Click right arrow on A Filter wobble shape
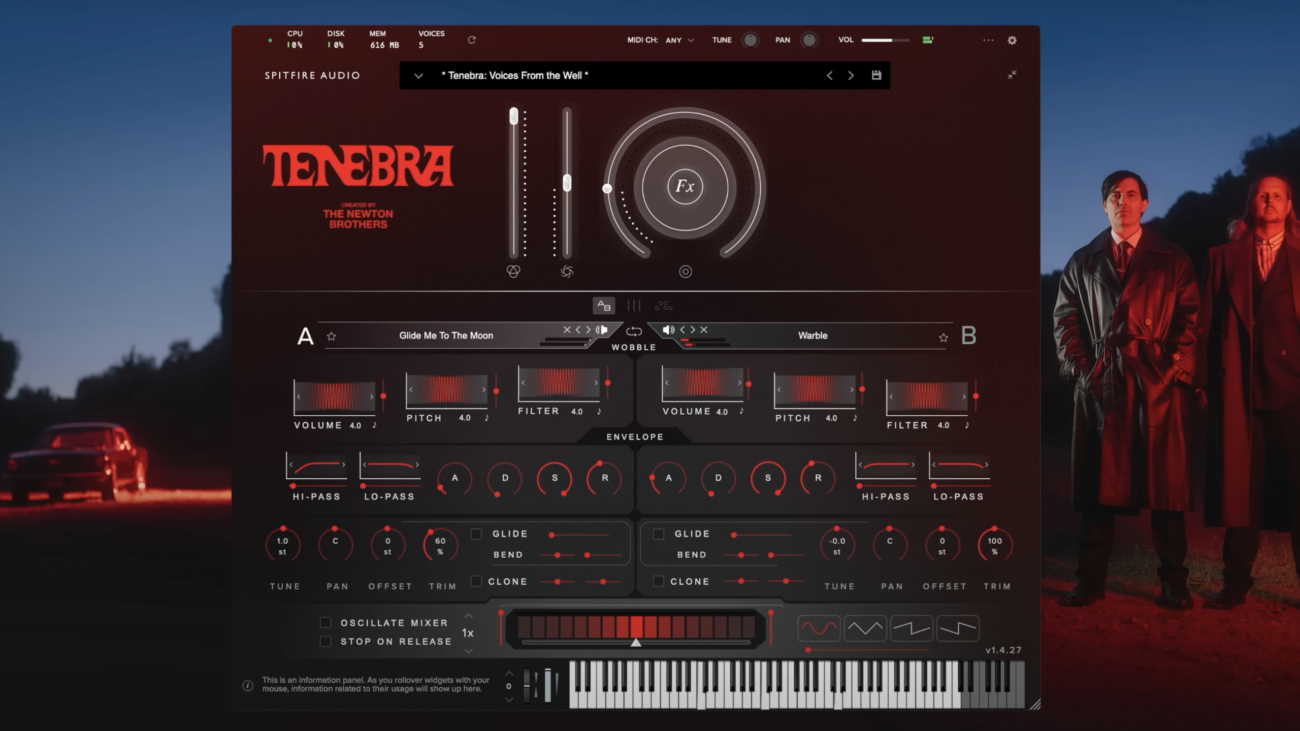 [x=596, y=383]
